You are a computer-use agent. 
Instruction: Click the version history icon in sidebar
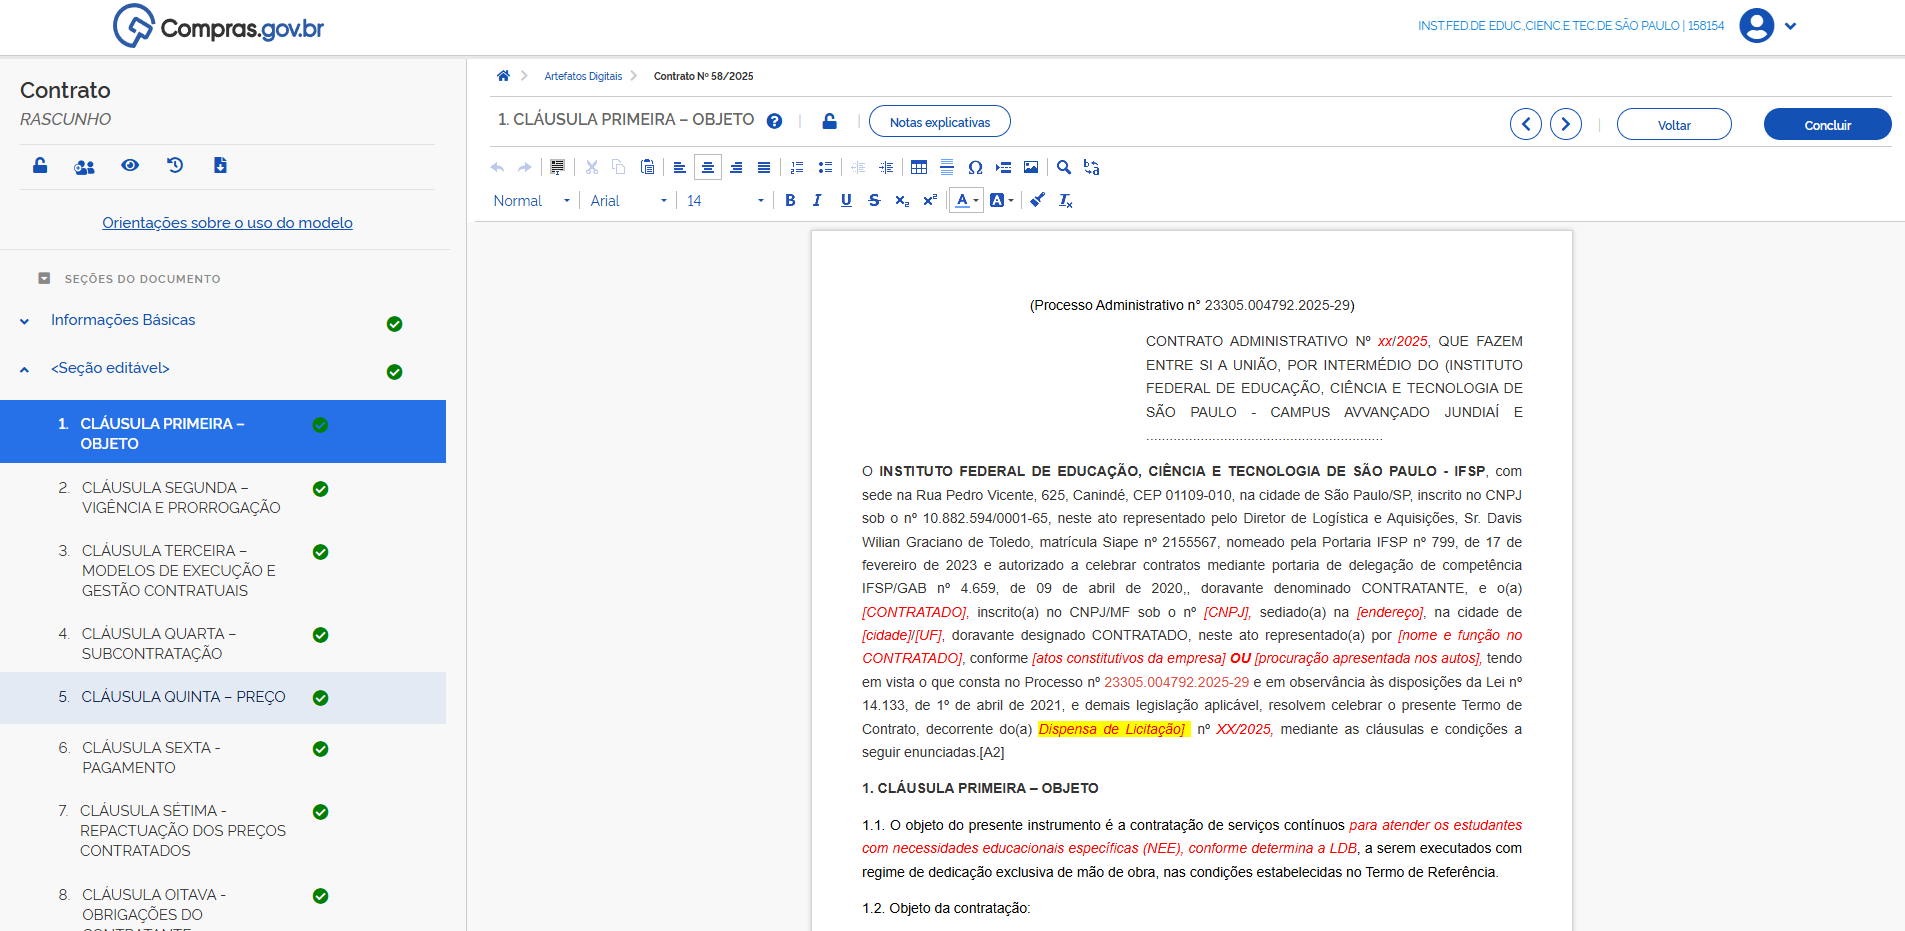175,166
